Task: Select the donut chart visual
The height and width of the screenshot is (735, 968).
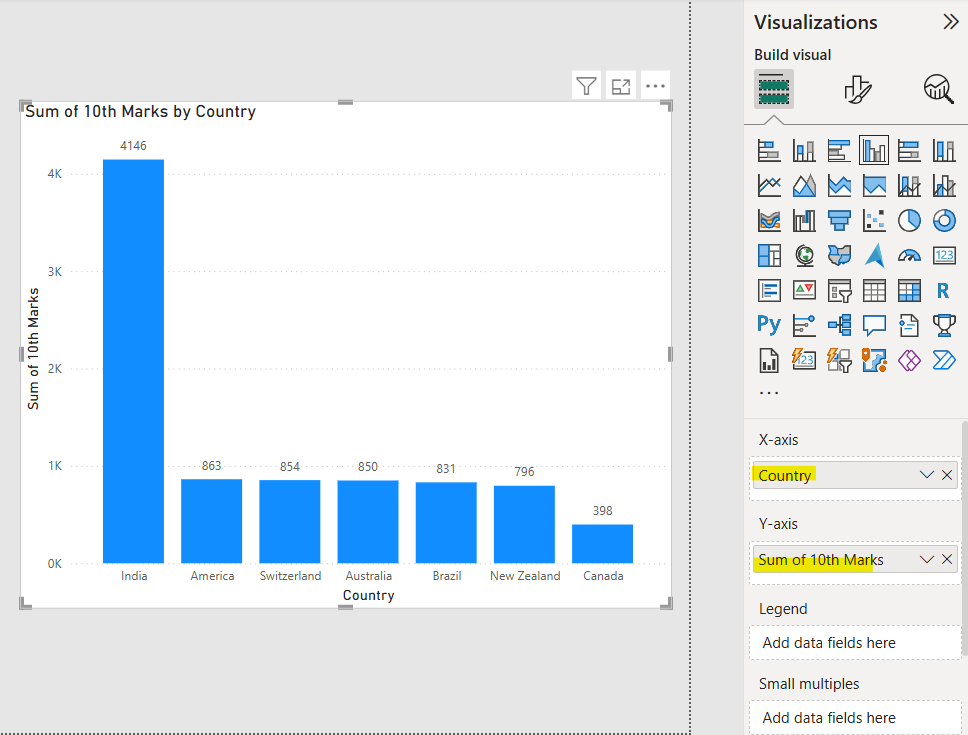Action: (x=944, y=220)
